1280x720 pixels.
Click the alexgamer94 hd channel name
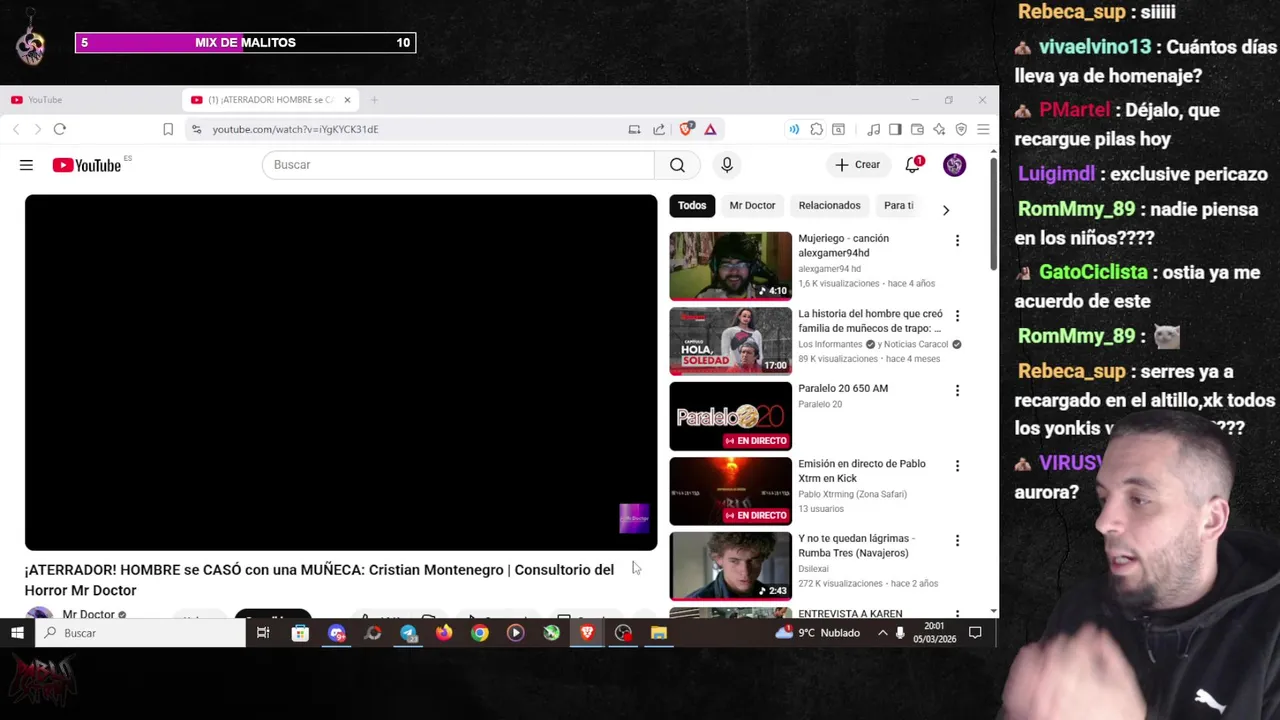click(829, 269)
